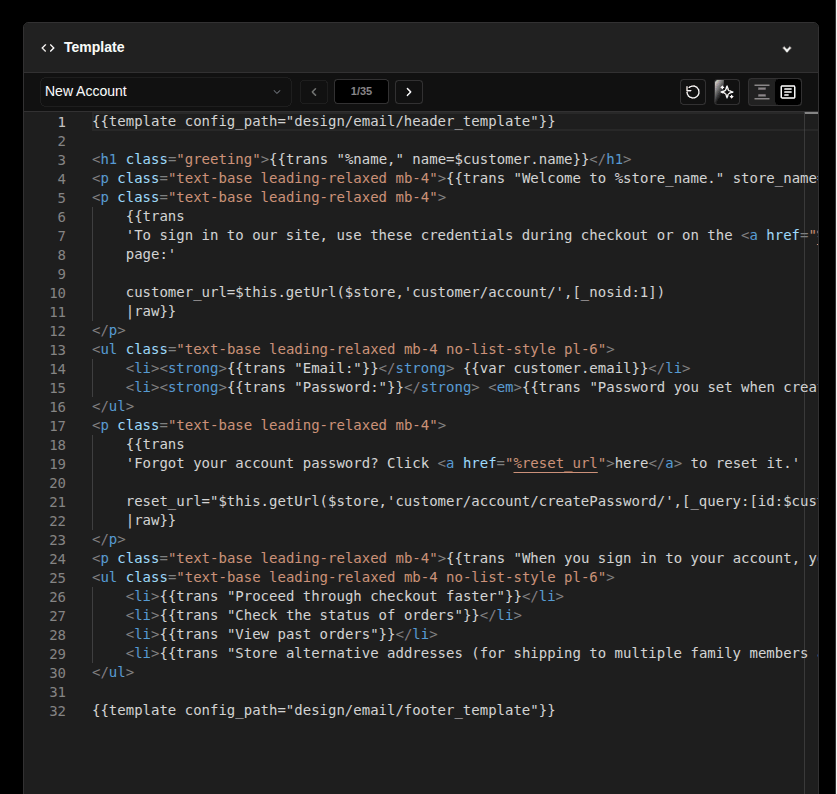Click the AI sparkle generation icon
Image resolution: width=837 pixels, height=794 pixels.
pos(726,91)
